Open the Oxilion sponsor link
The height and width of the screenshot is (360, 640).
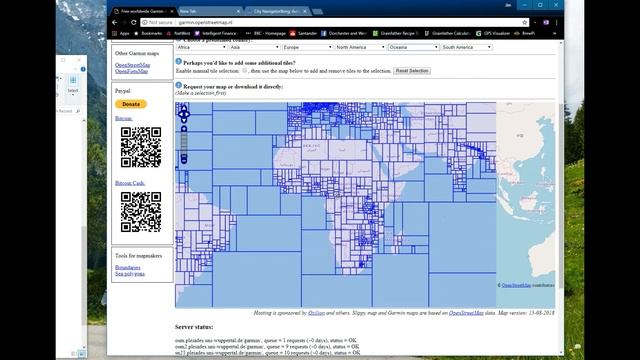click(316, 313)
